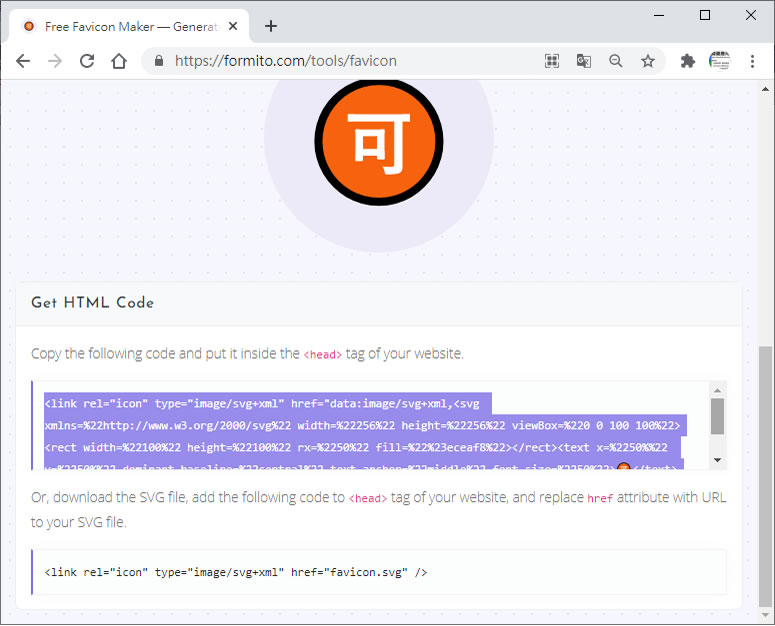Close the Free Favicon Maker tab
The width and height of the screenshot is (775, 626).
pos(233,26)
